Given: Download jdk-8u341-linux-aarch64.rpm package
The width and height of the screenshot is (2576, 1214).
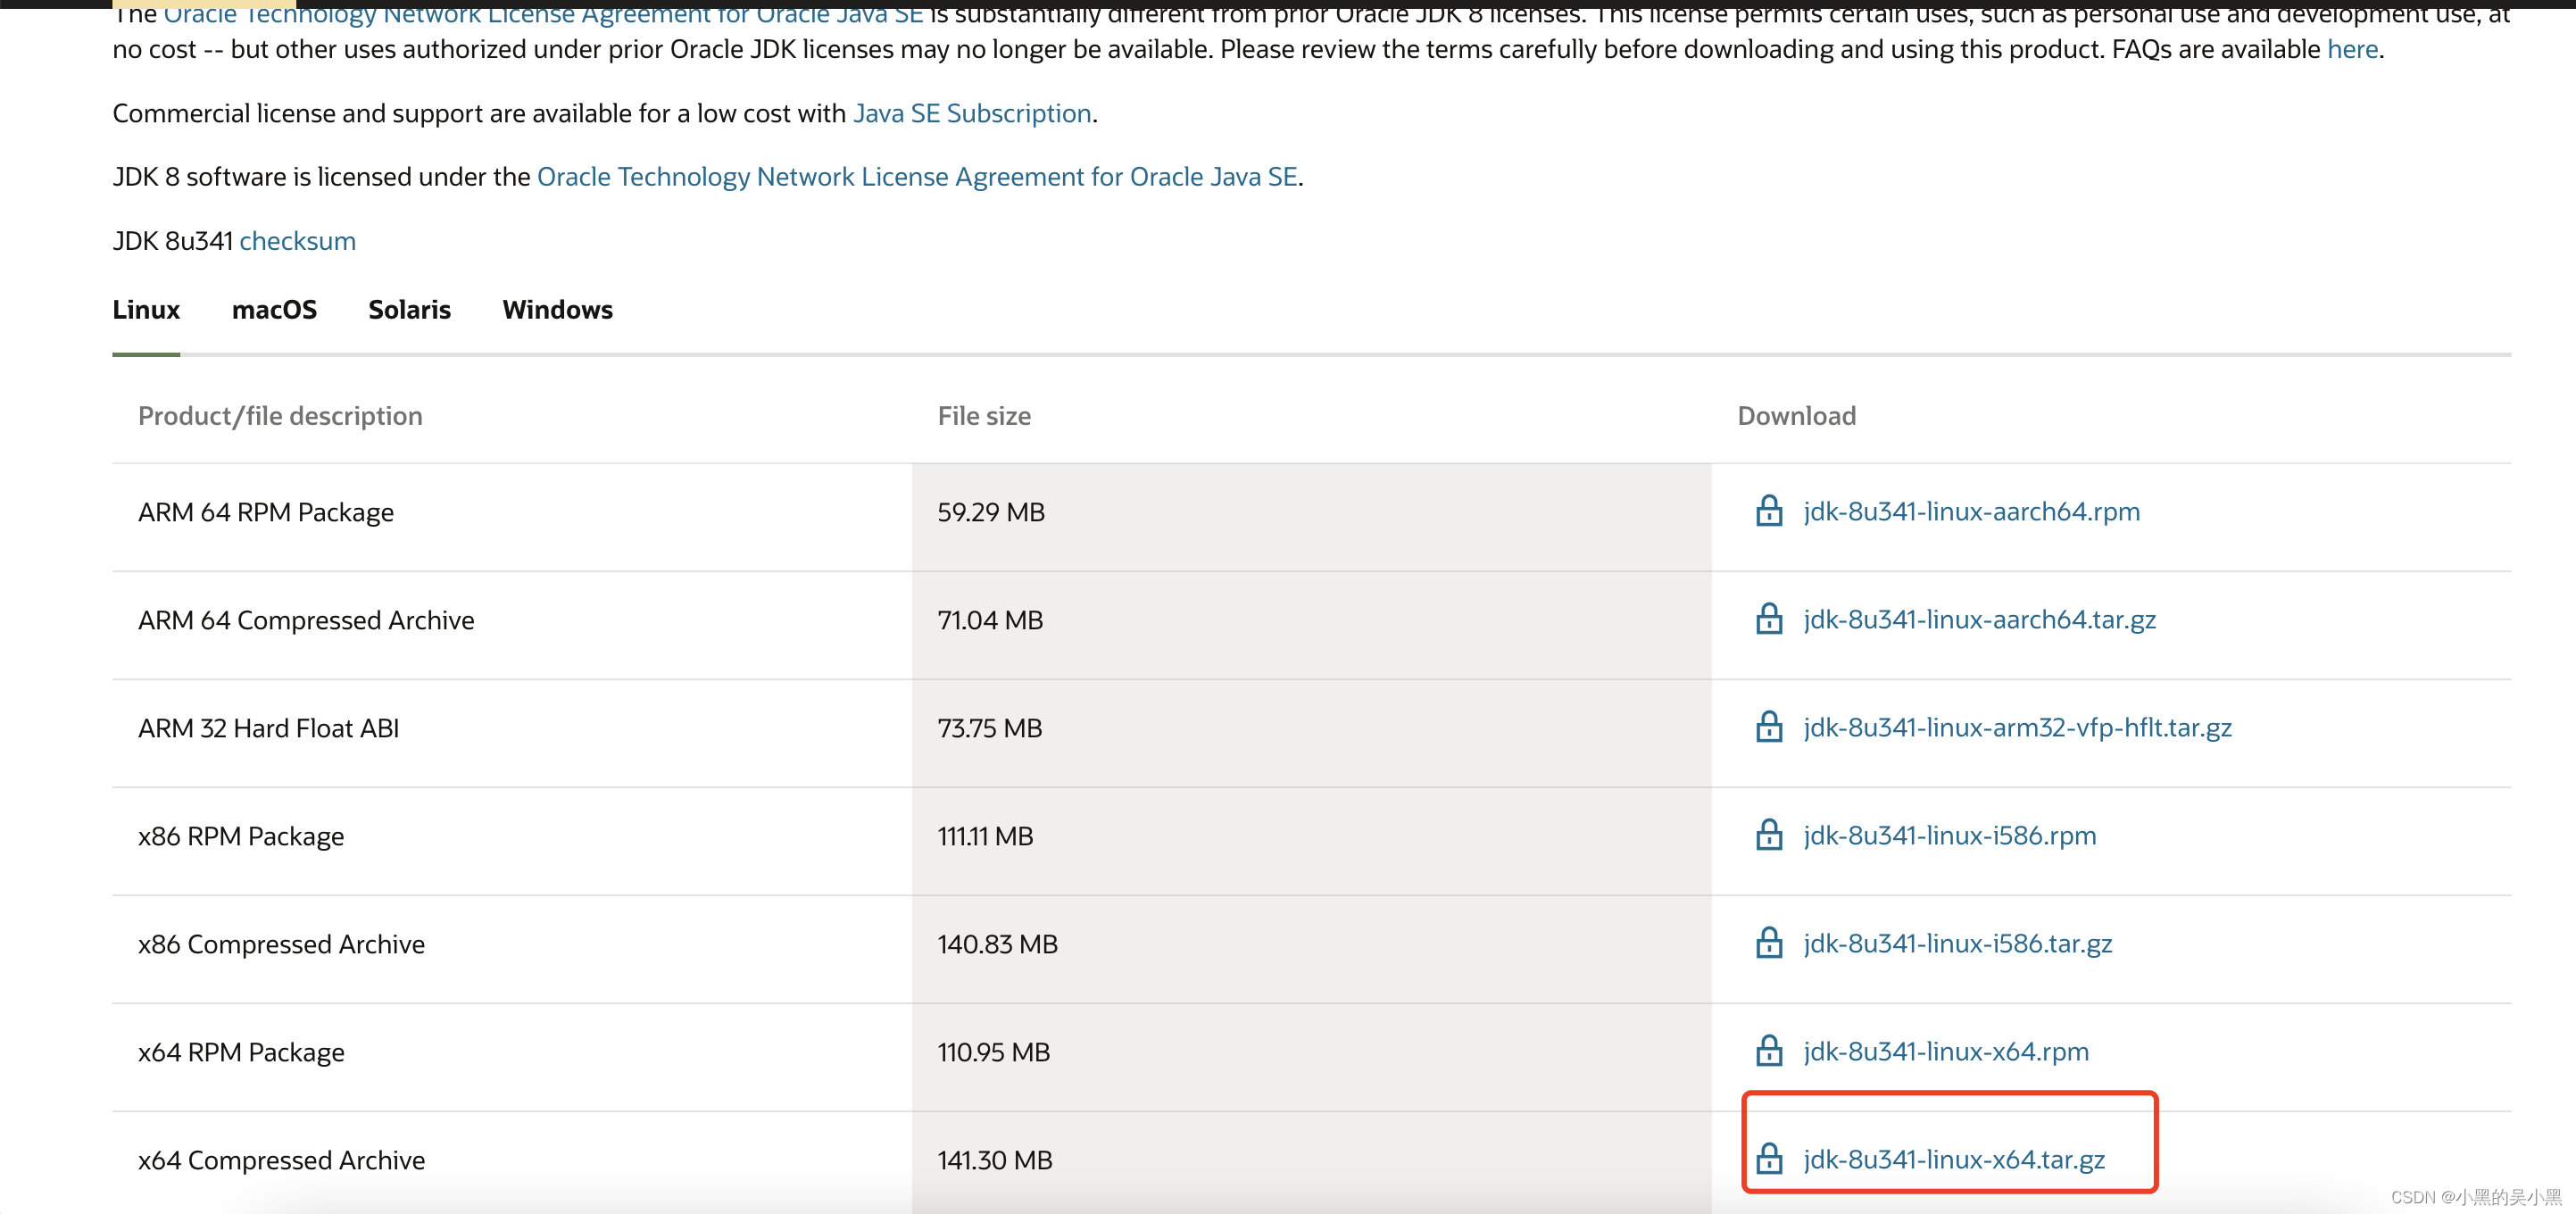Looking at the screenshot, I should tap(1971, 511).
